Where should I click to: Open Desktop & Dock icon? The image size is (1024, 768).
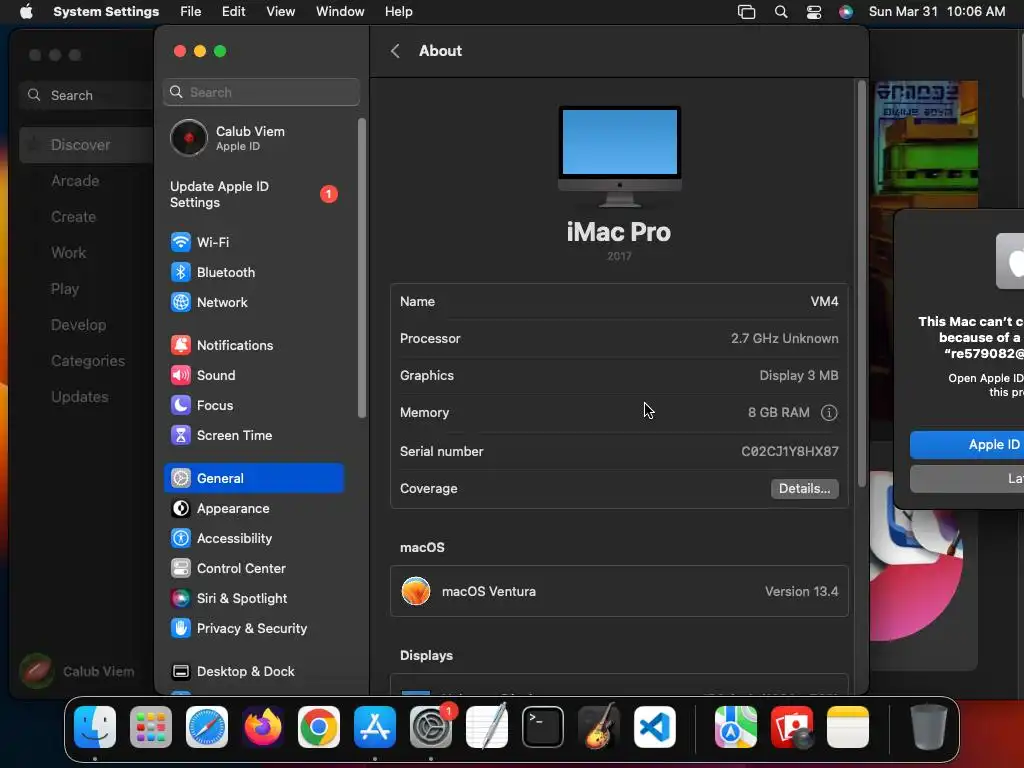pos(181,671)
